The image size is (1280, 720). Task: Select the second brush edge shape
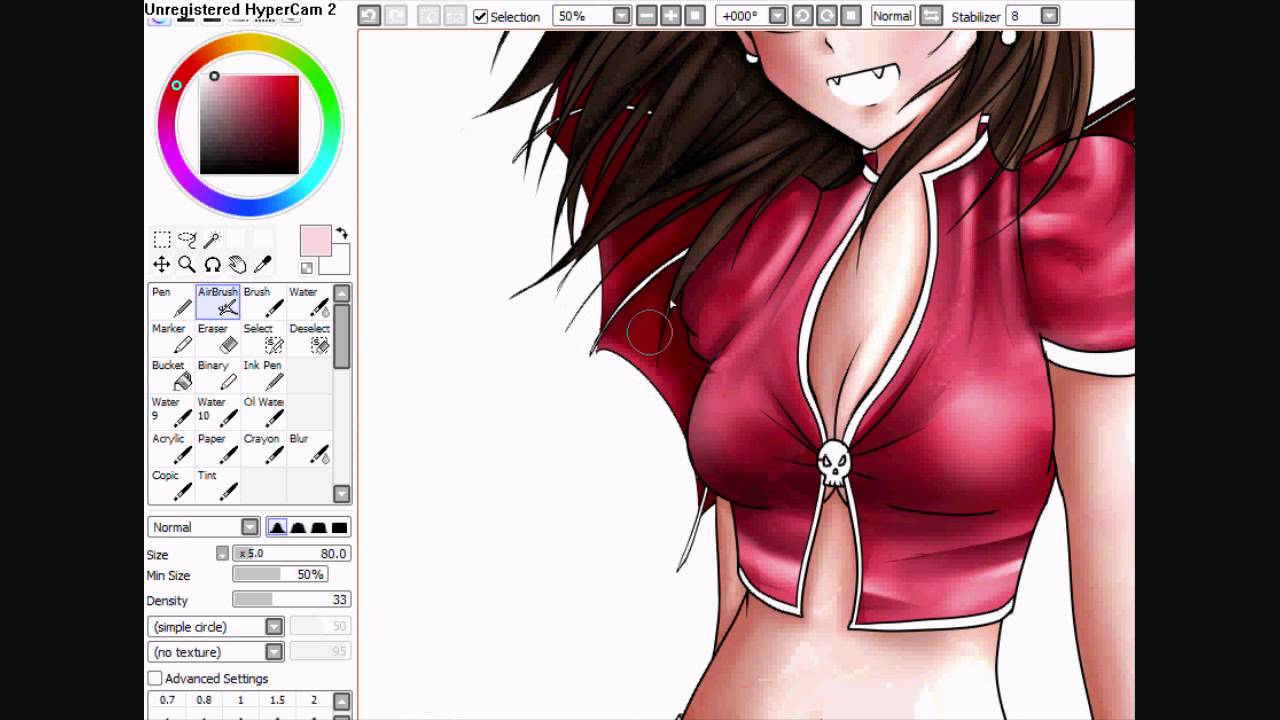coord(298,527)
